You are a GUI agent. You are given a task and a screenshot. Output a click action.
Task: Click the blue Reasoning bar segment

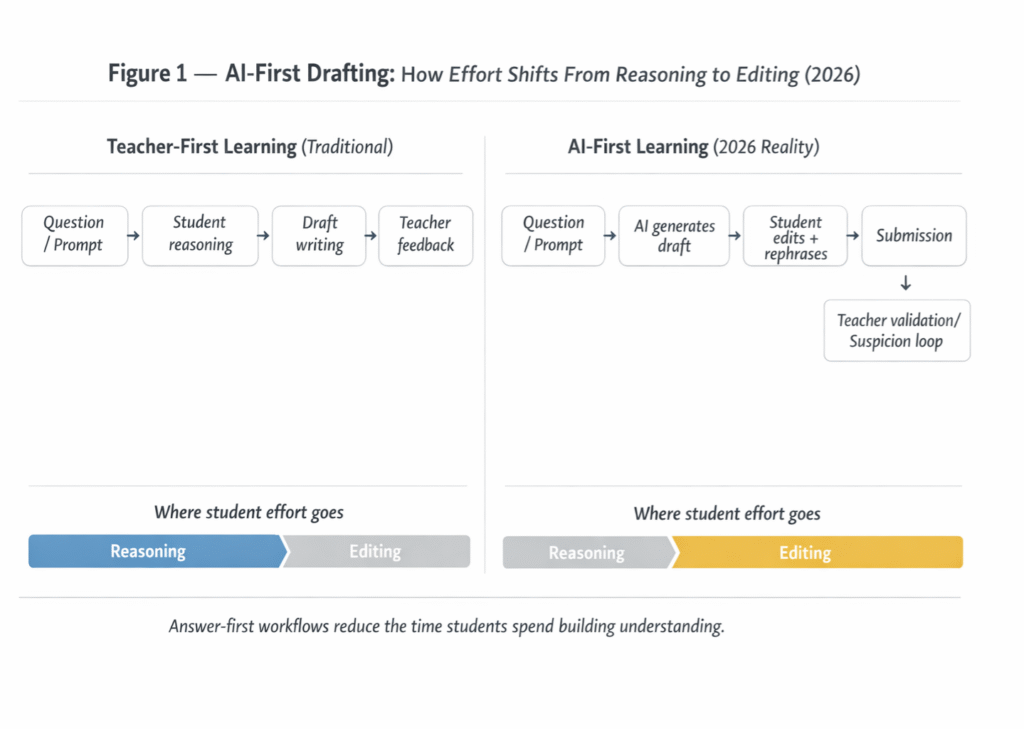[150, 551]
